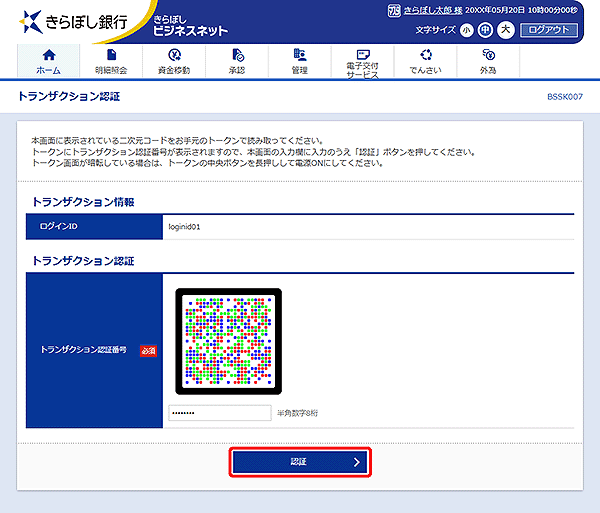Image resolution: width=600 pixels, height=513 pixels.
Task: Click the colored two-dimensional code image
Action: pos(228,341)
